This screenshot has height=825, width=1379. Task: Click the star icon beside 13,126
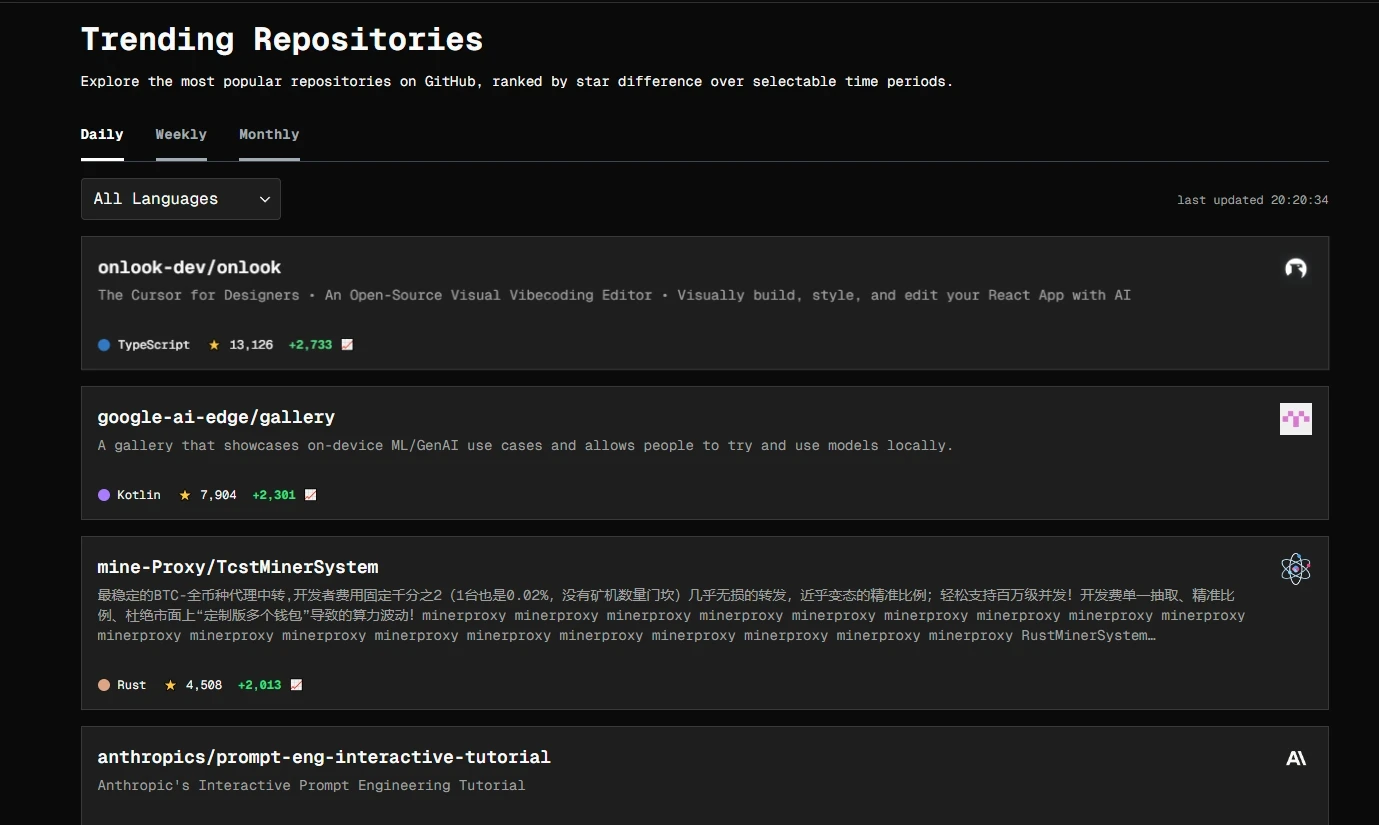[x=214, y=345]
